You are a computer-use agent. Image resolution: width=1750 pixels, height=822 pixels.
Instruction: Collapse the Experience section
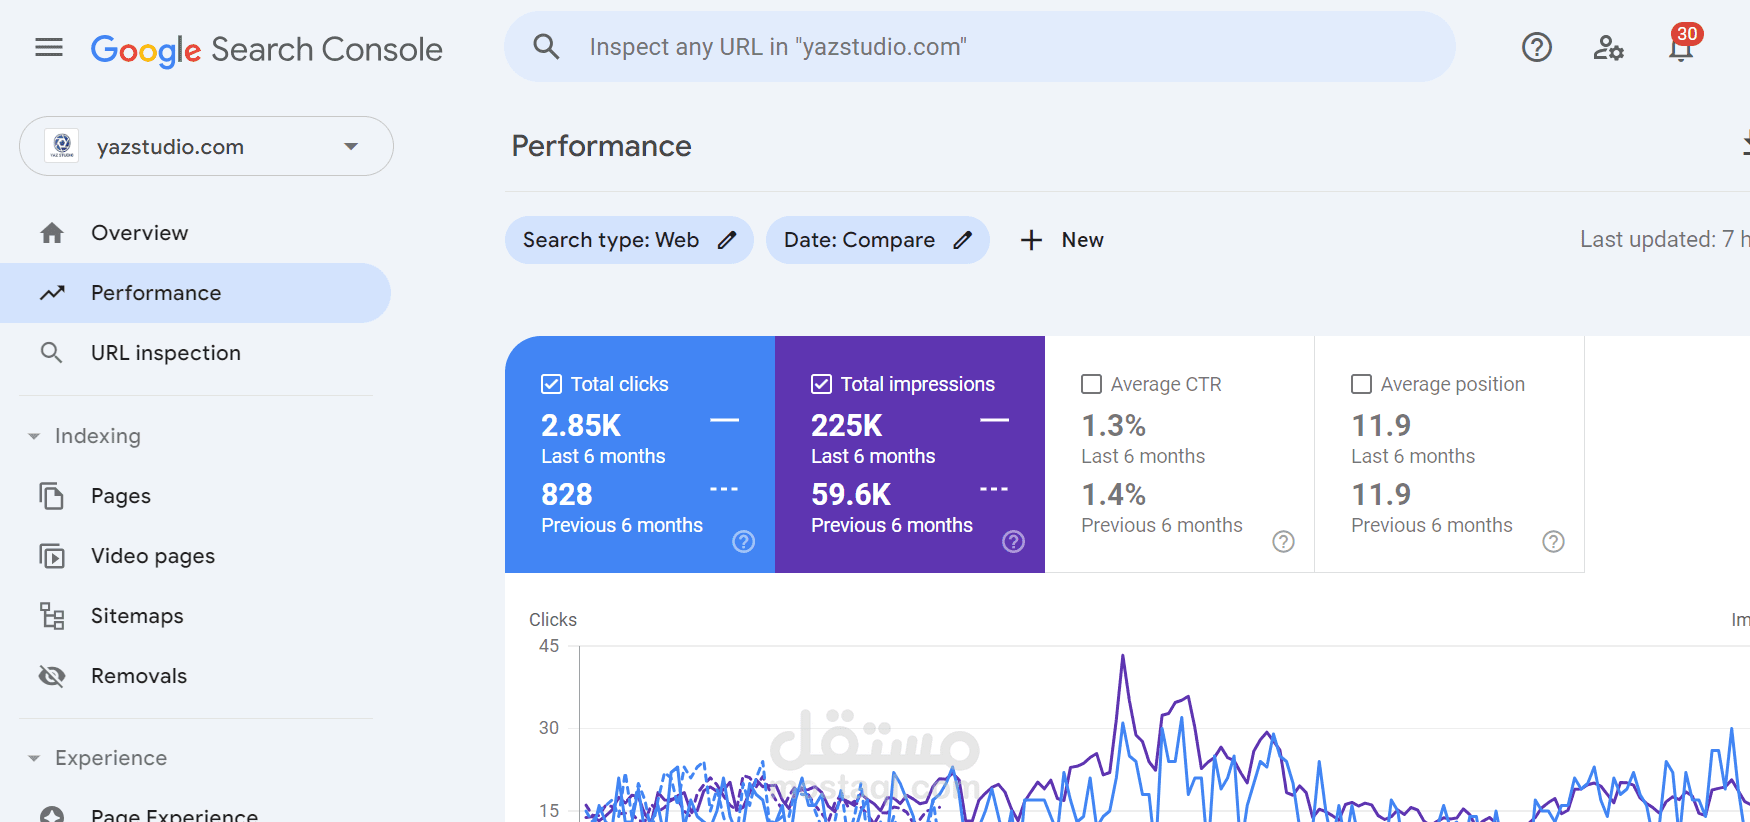(x=34, y=758)
